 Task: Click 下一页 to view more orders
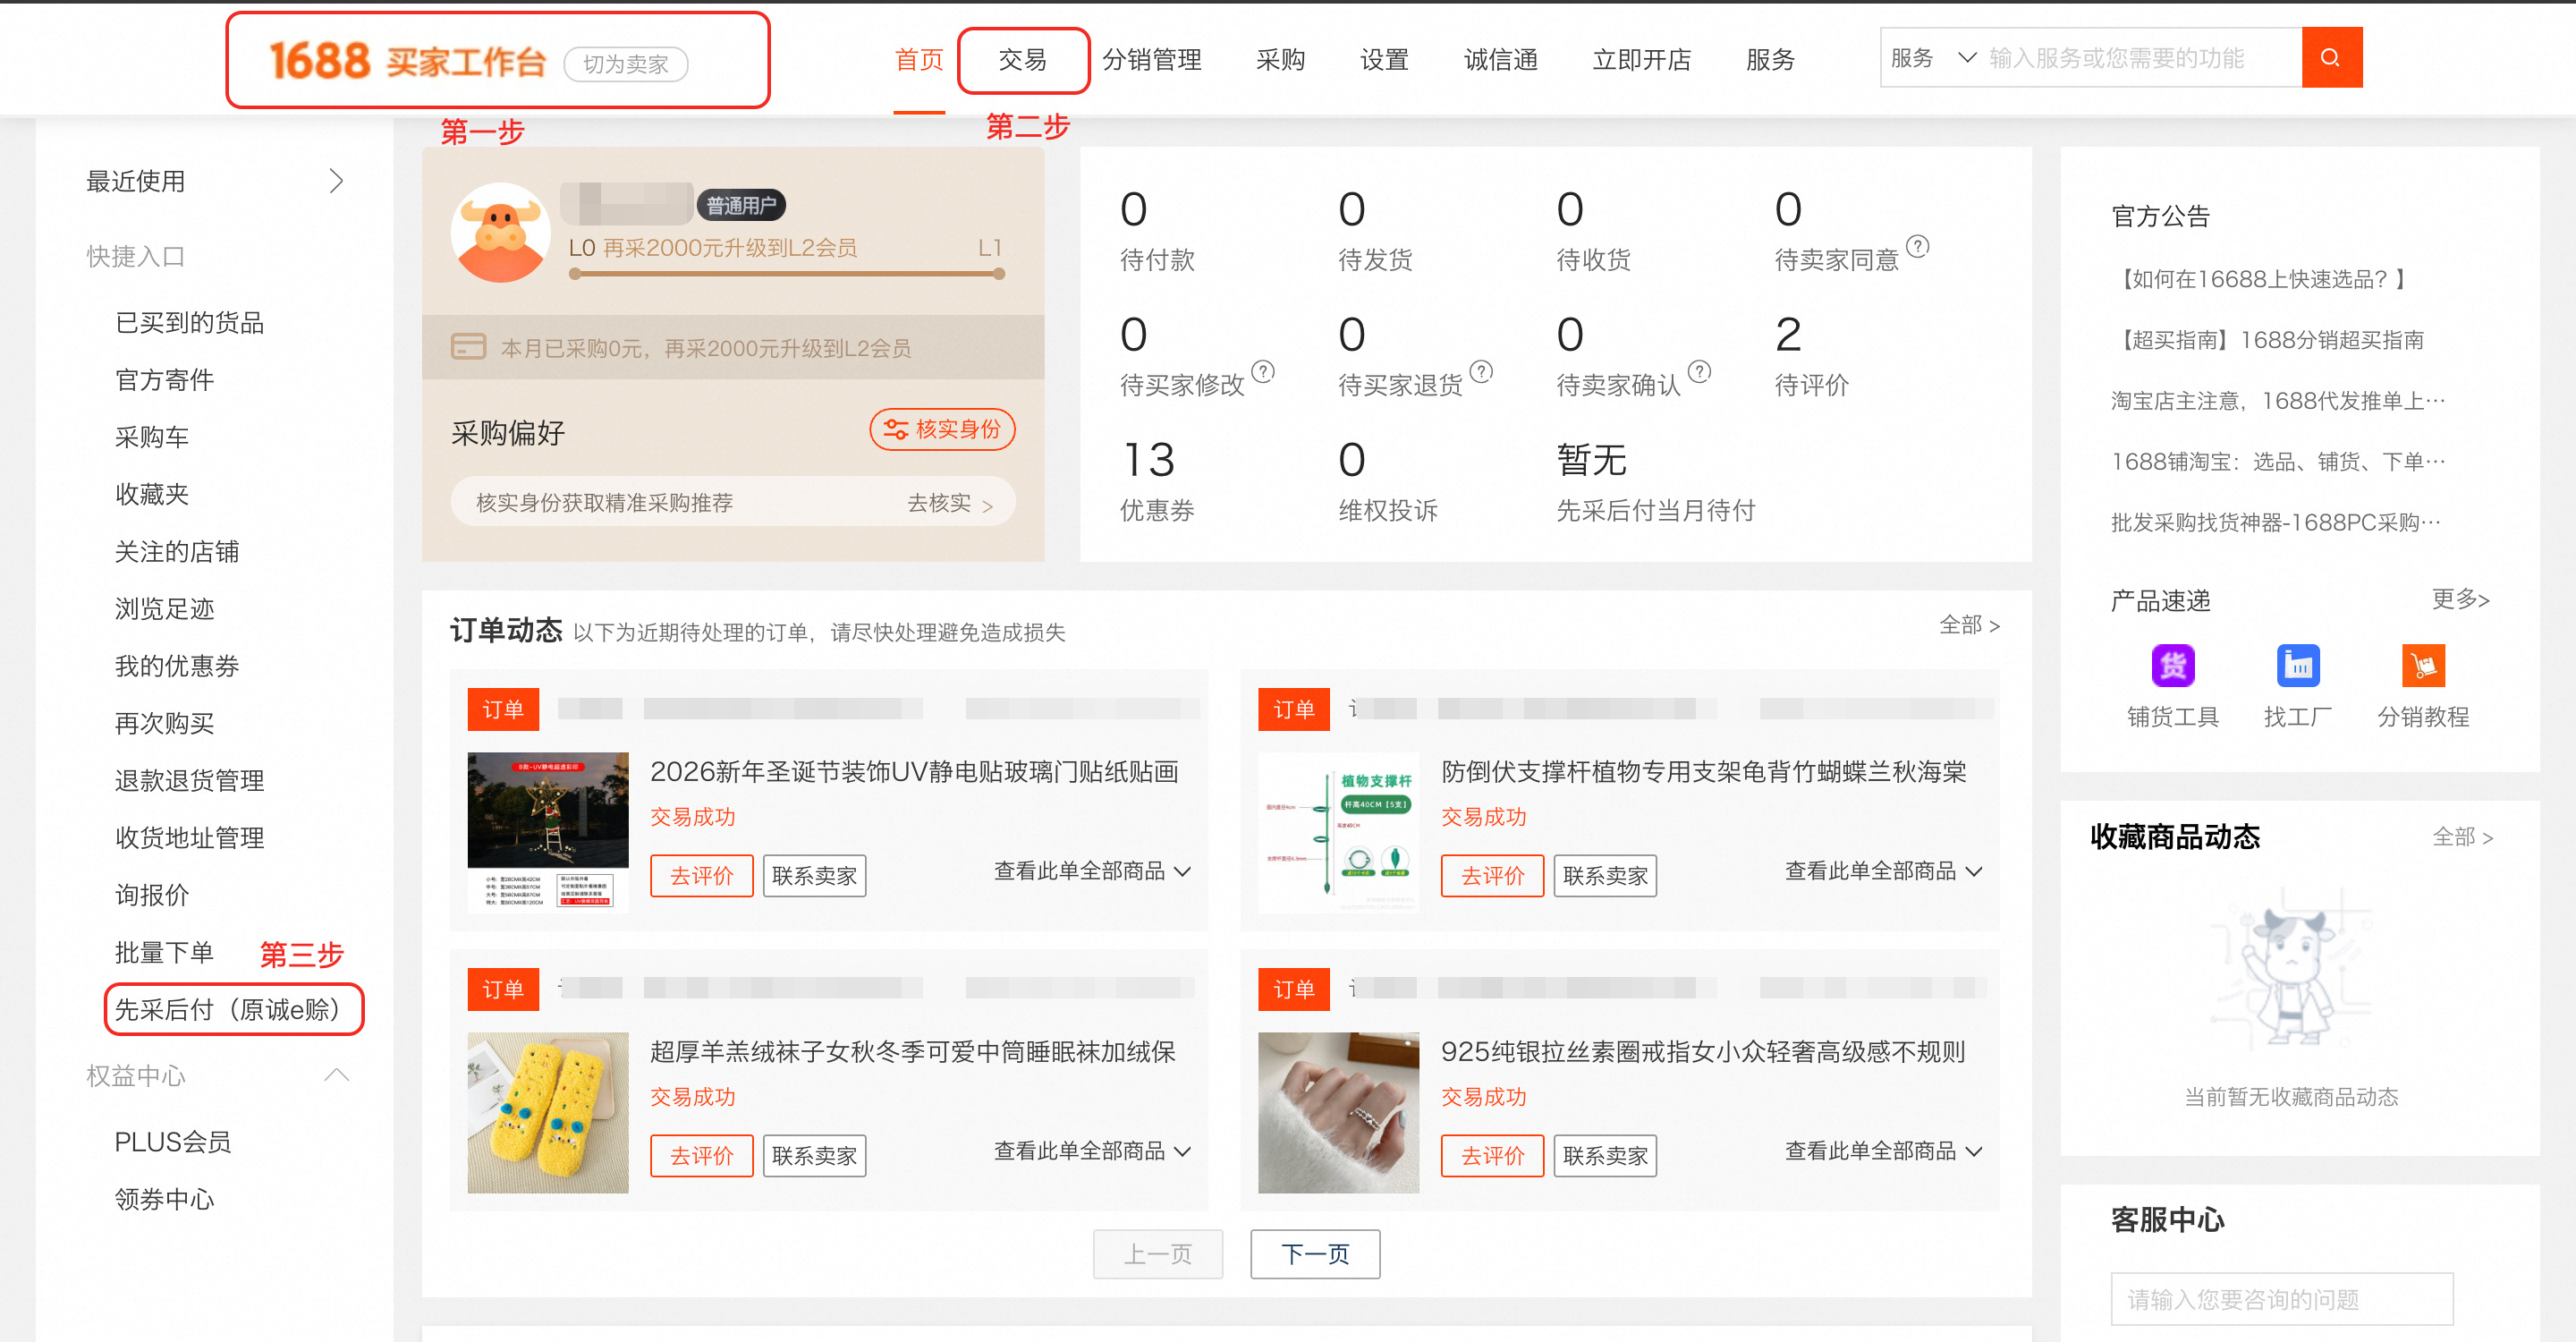(x=1314, y=1253)
